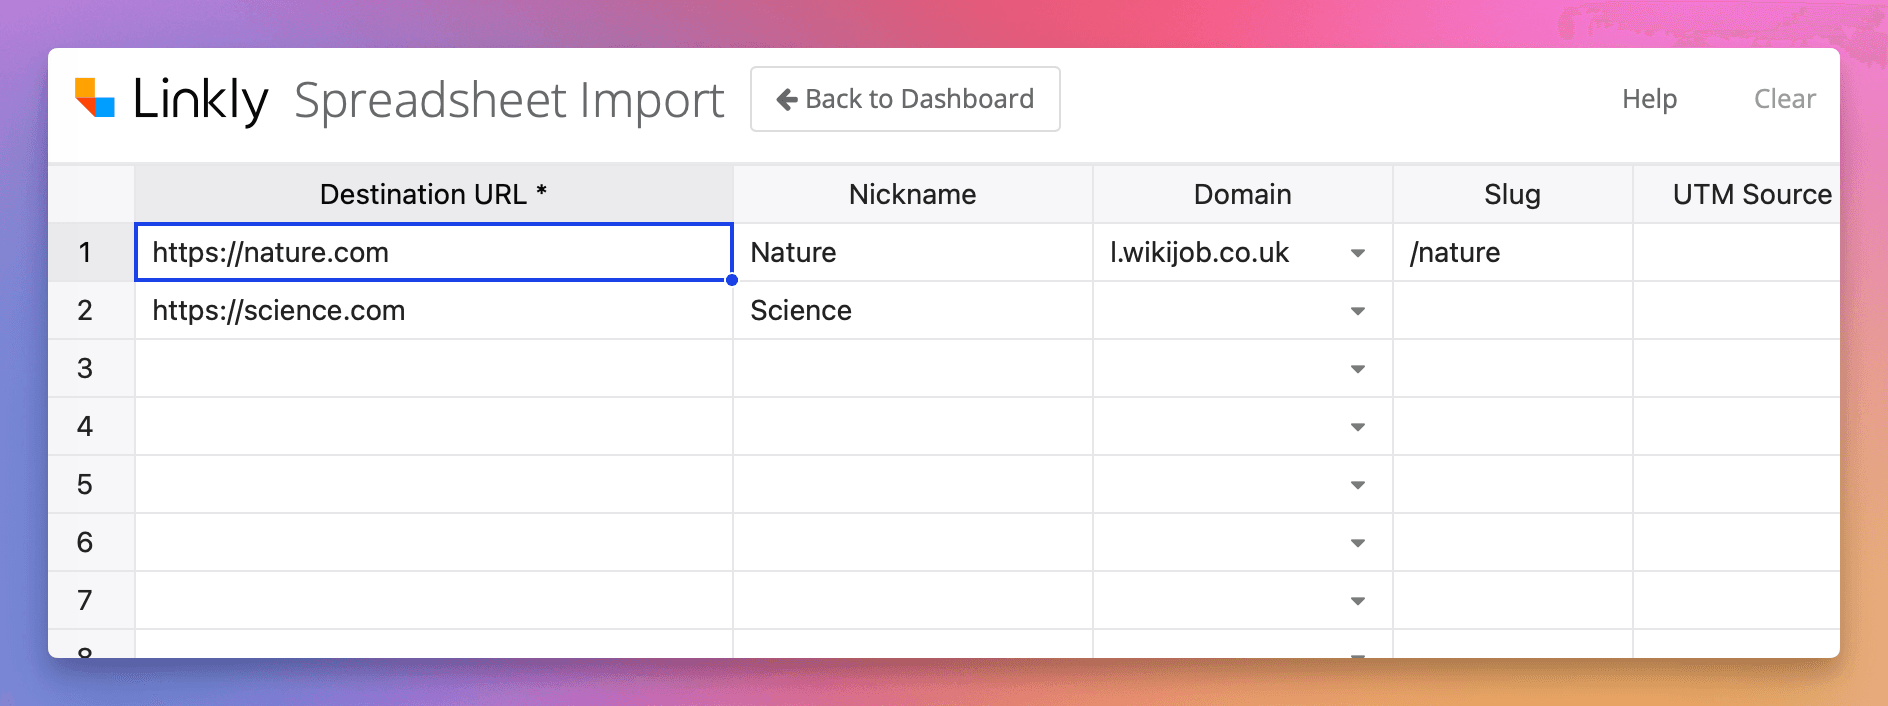Select the Nature nickname cell

tap(912, 253)
